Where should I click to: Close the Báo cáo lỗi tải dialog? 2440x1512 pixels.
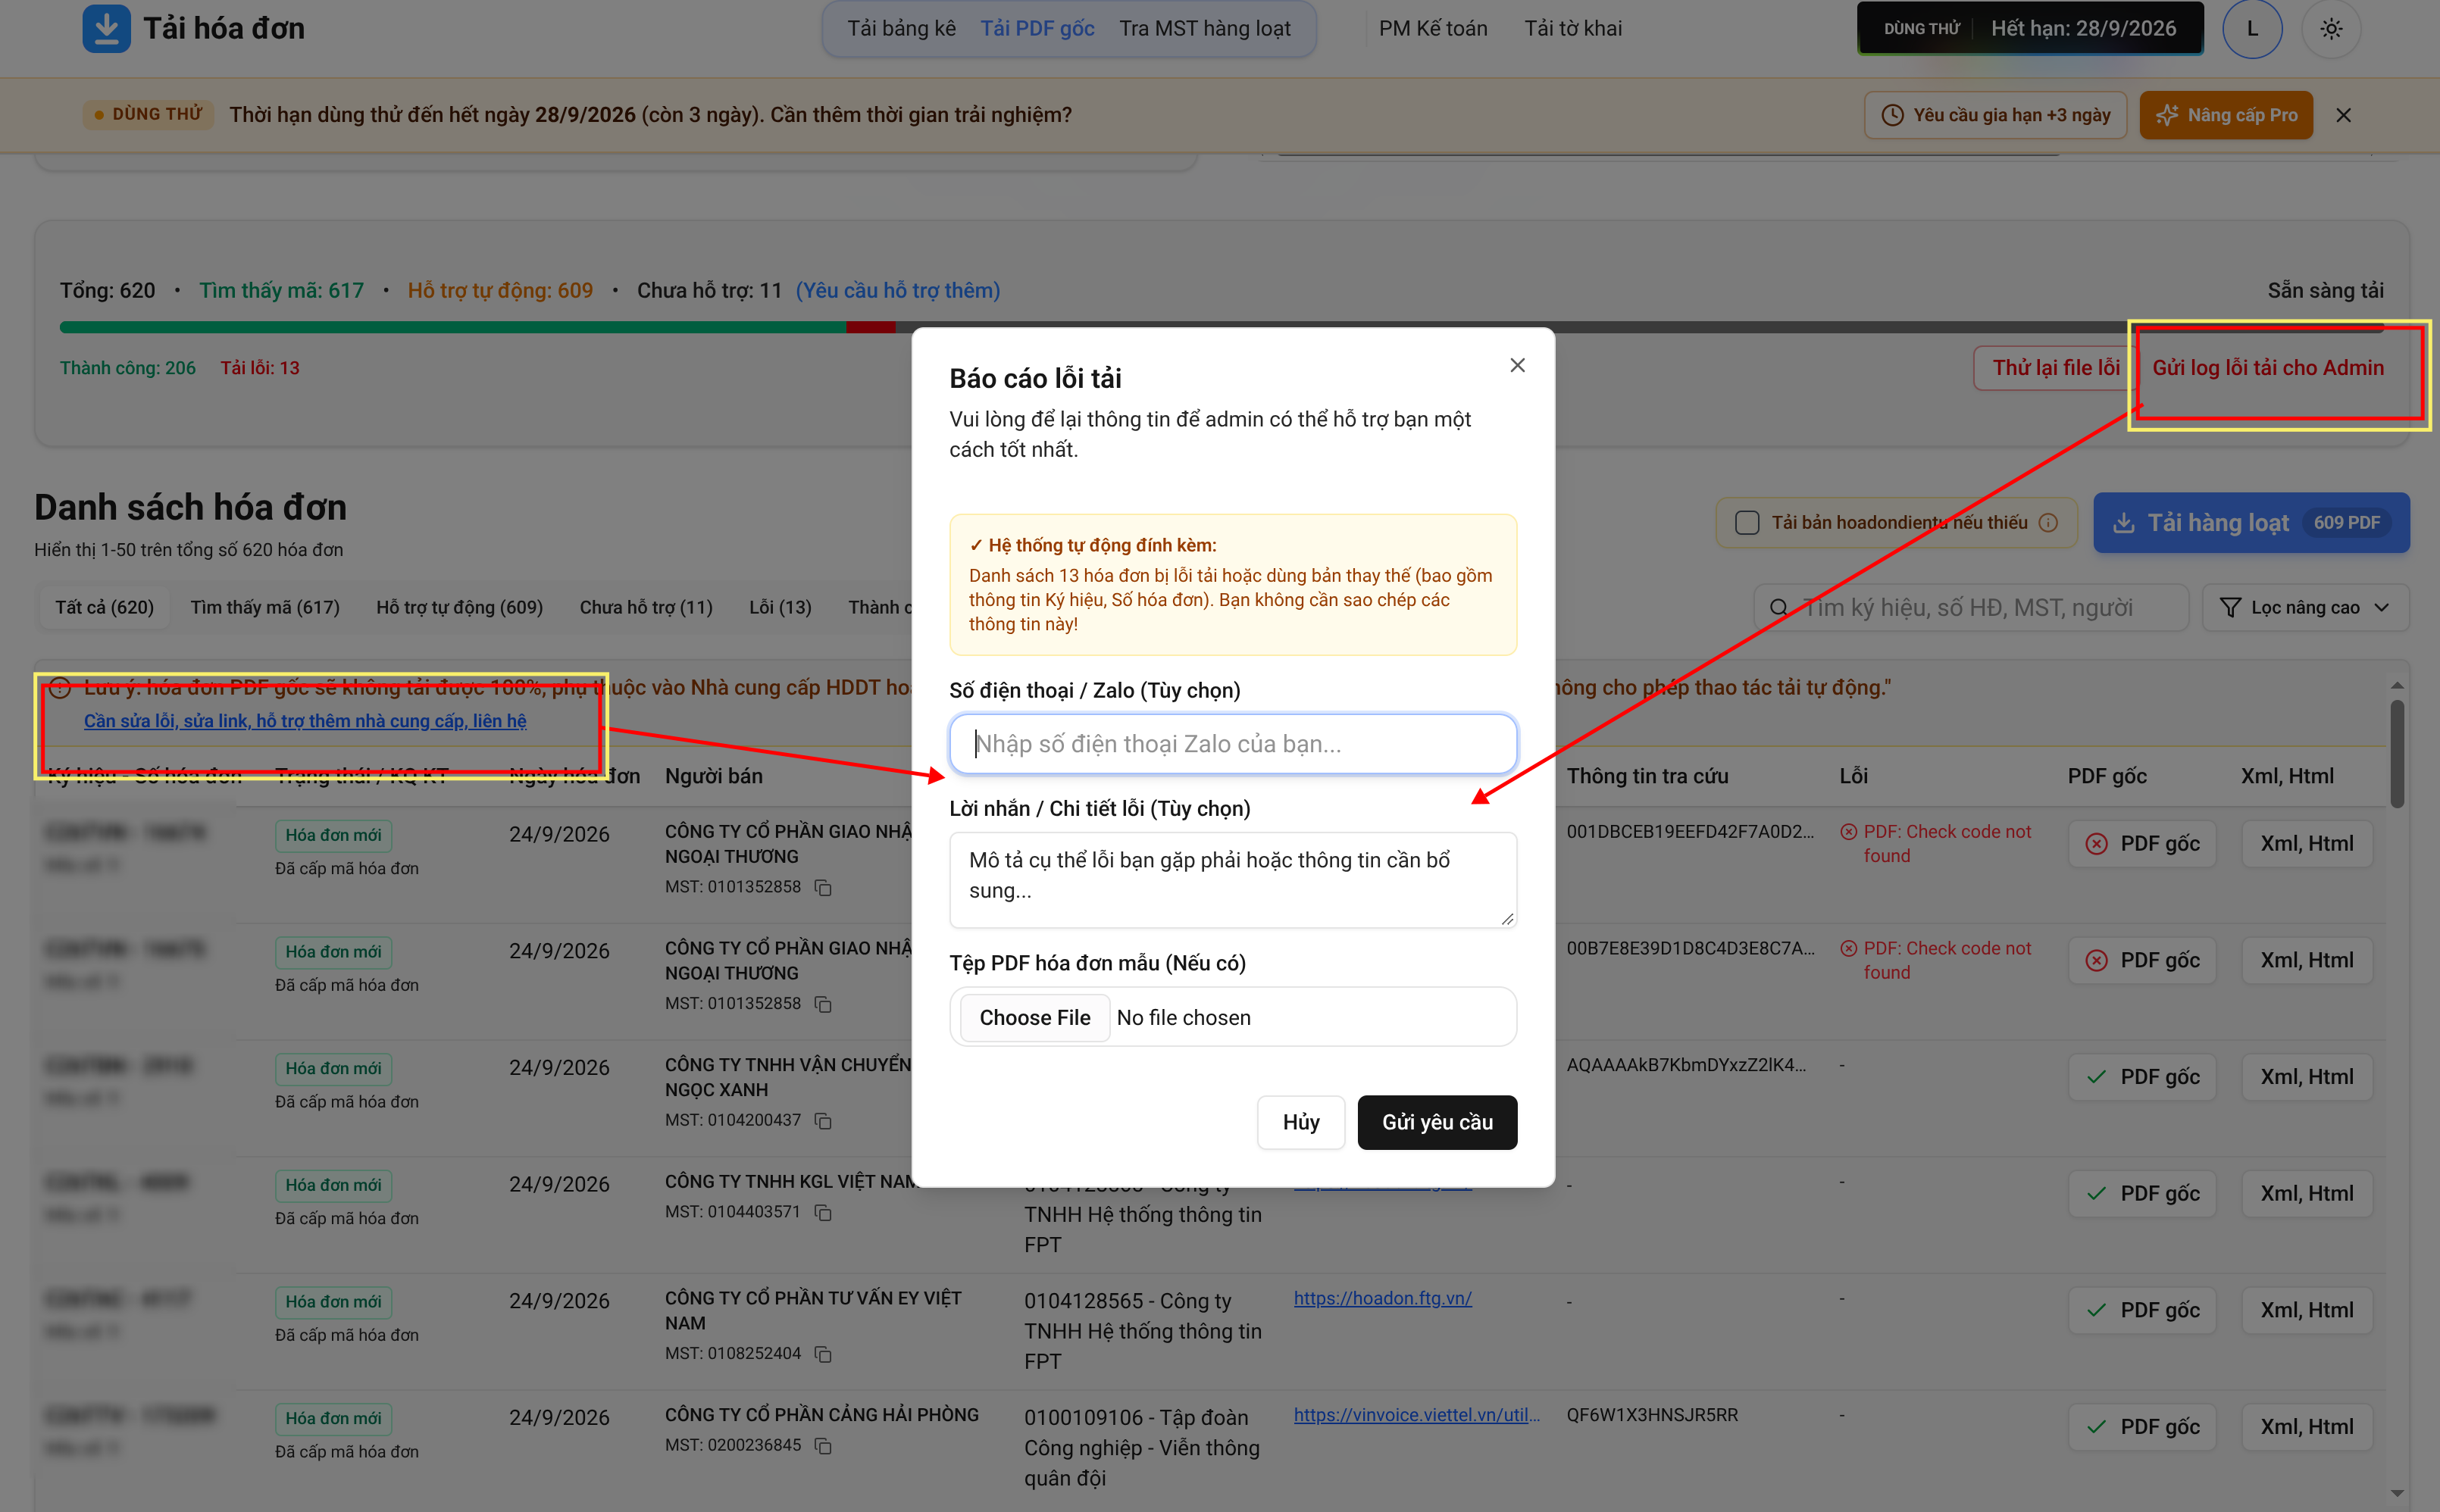tap(1517, 365)
